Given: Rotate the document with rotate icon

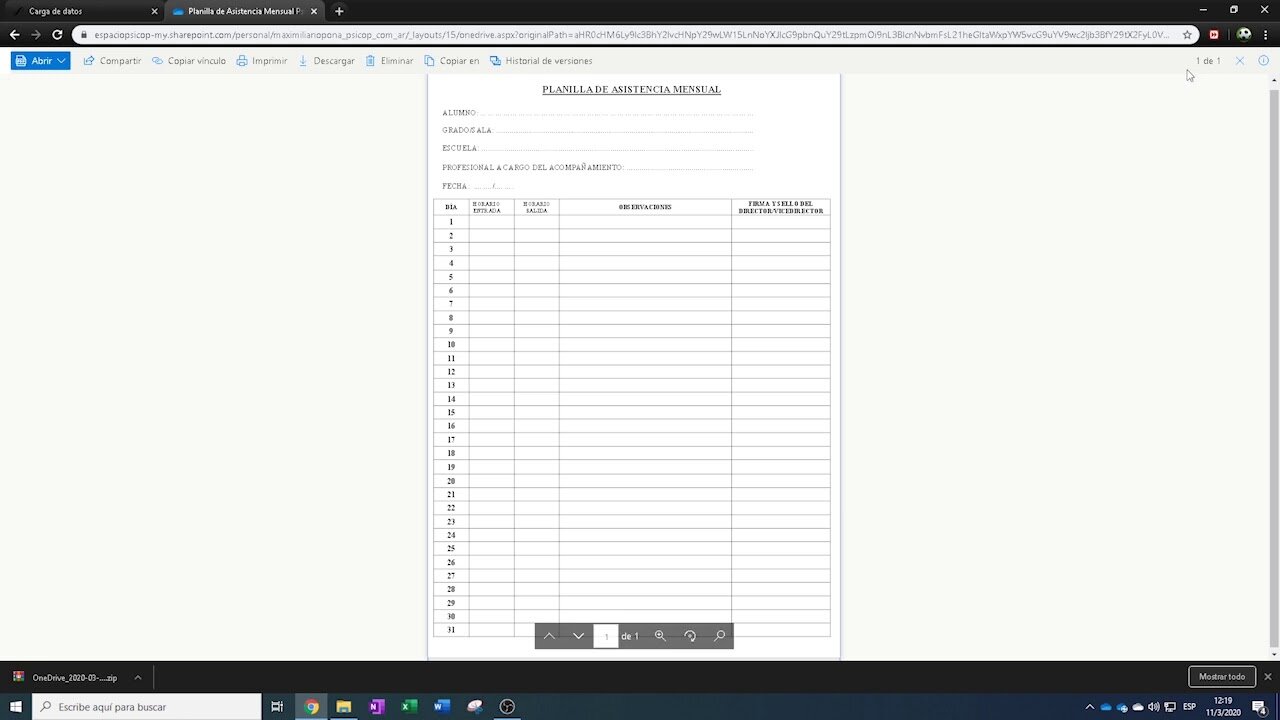Looking at the screenshot, I should 690,636.
